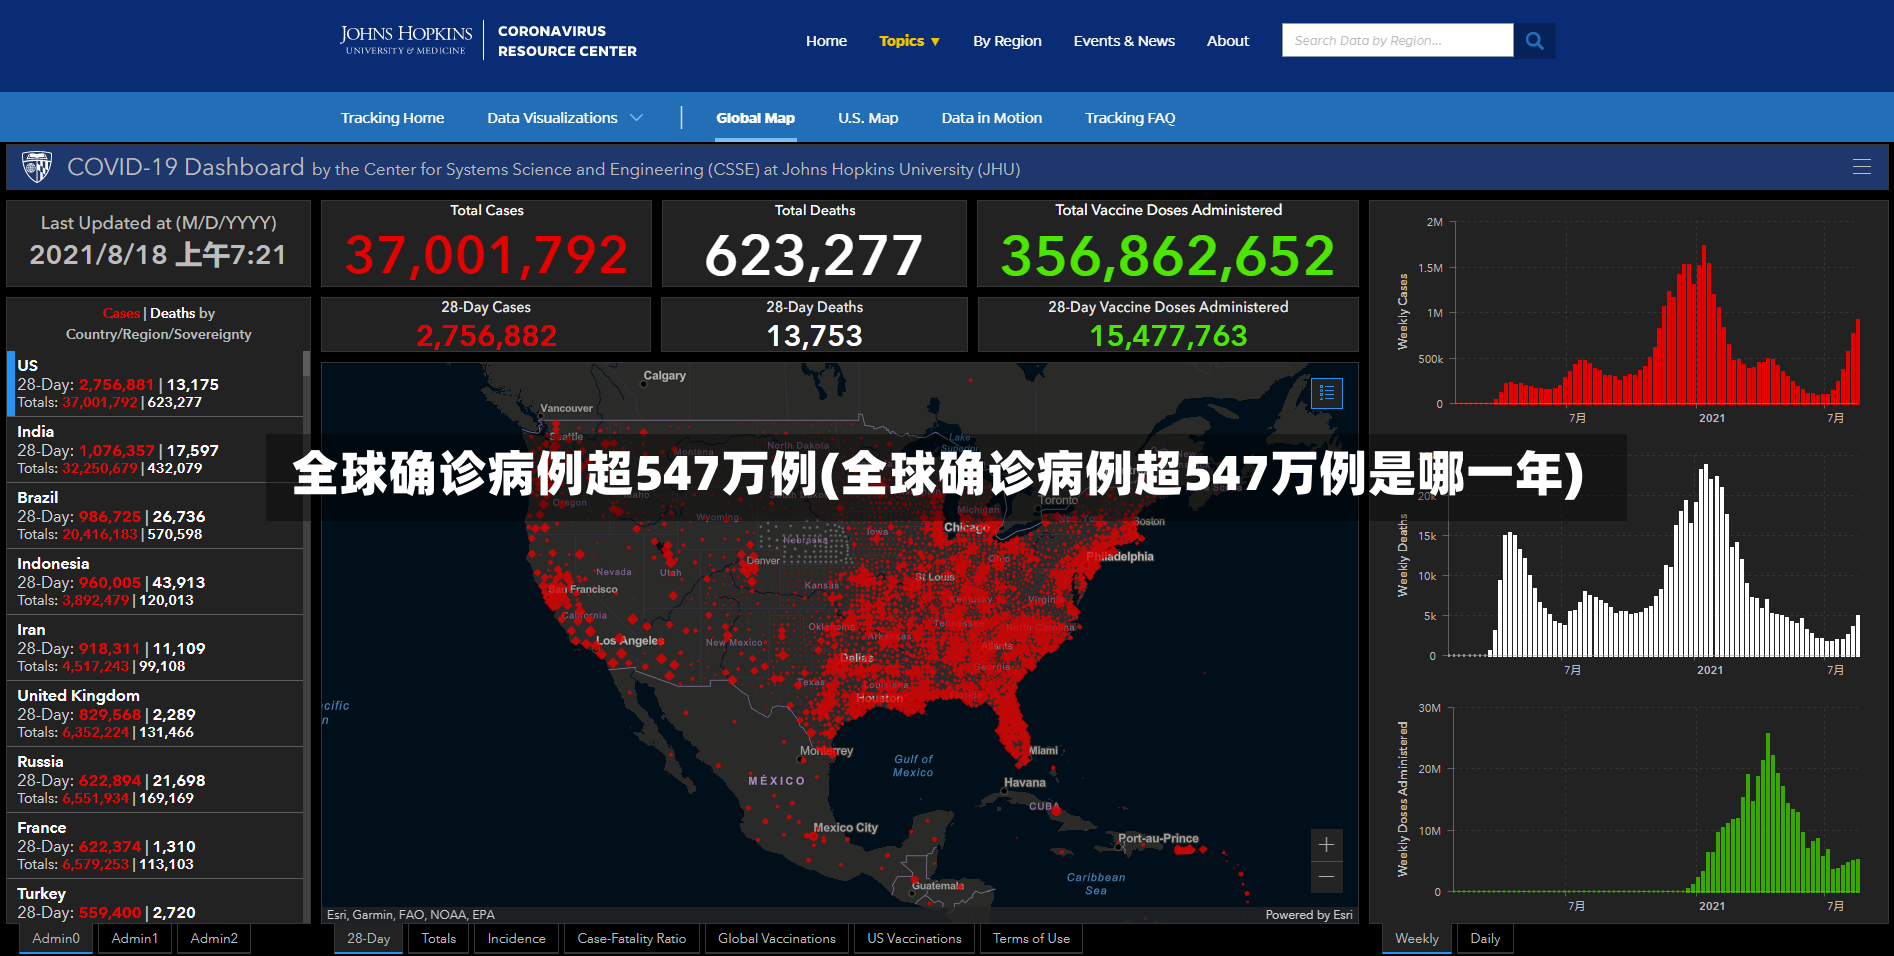Zoom out the map with minus button
1894x956 pixels.
click(x=1326, y=877)
